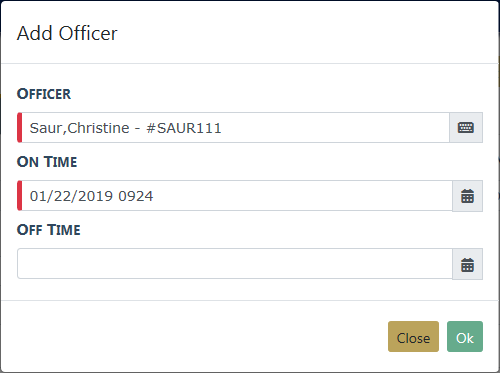The width and height of the screenshot is (500, 373).
Task: Click the OFFICER field label
Action: 44,94
